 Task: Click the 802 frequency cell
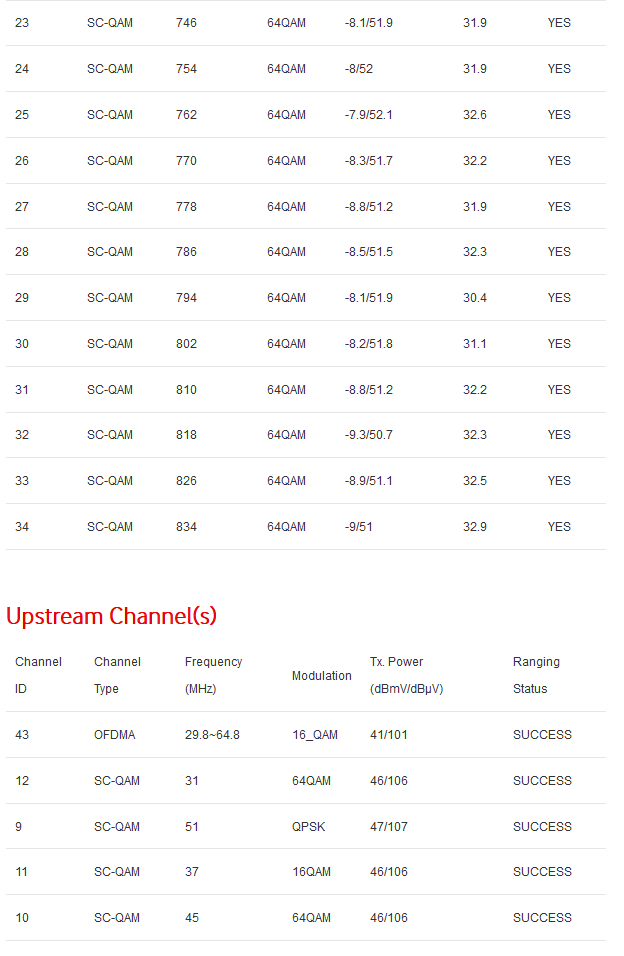186,344
